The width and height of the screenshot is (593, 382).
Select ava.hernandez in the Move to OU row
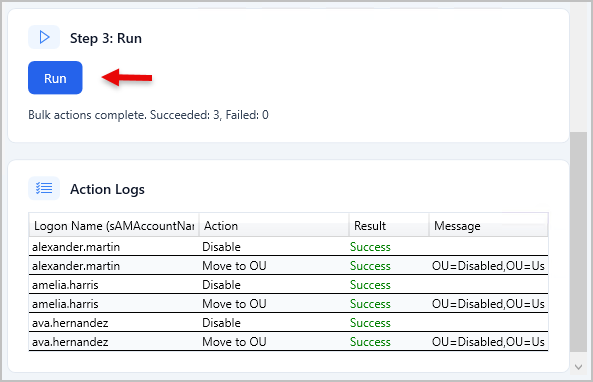point(70,342)
